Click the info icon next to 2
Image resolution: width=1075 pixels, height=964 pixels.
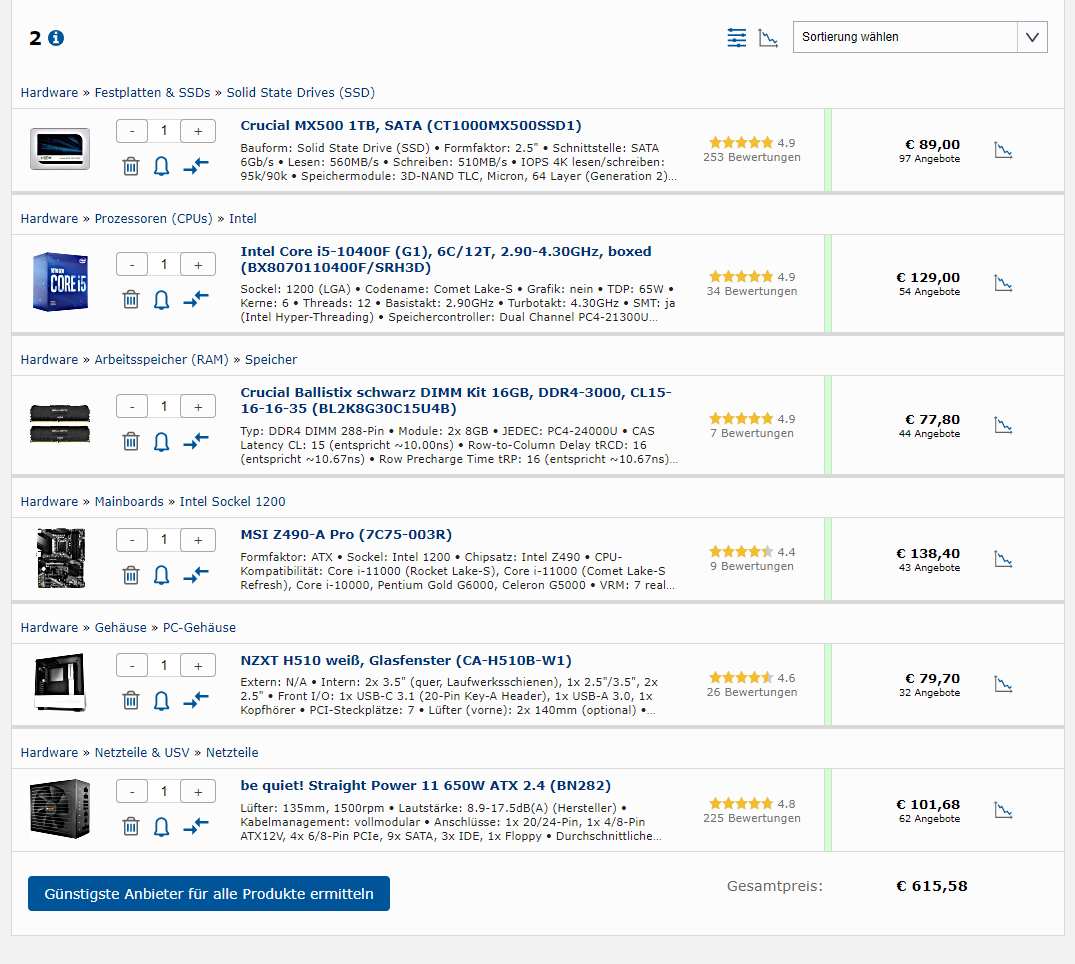pos(56,38)
